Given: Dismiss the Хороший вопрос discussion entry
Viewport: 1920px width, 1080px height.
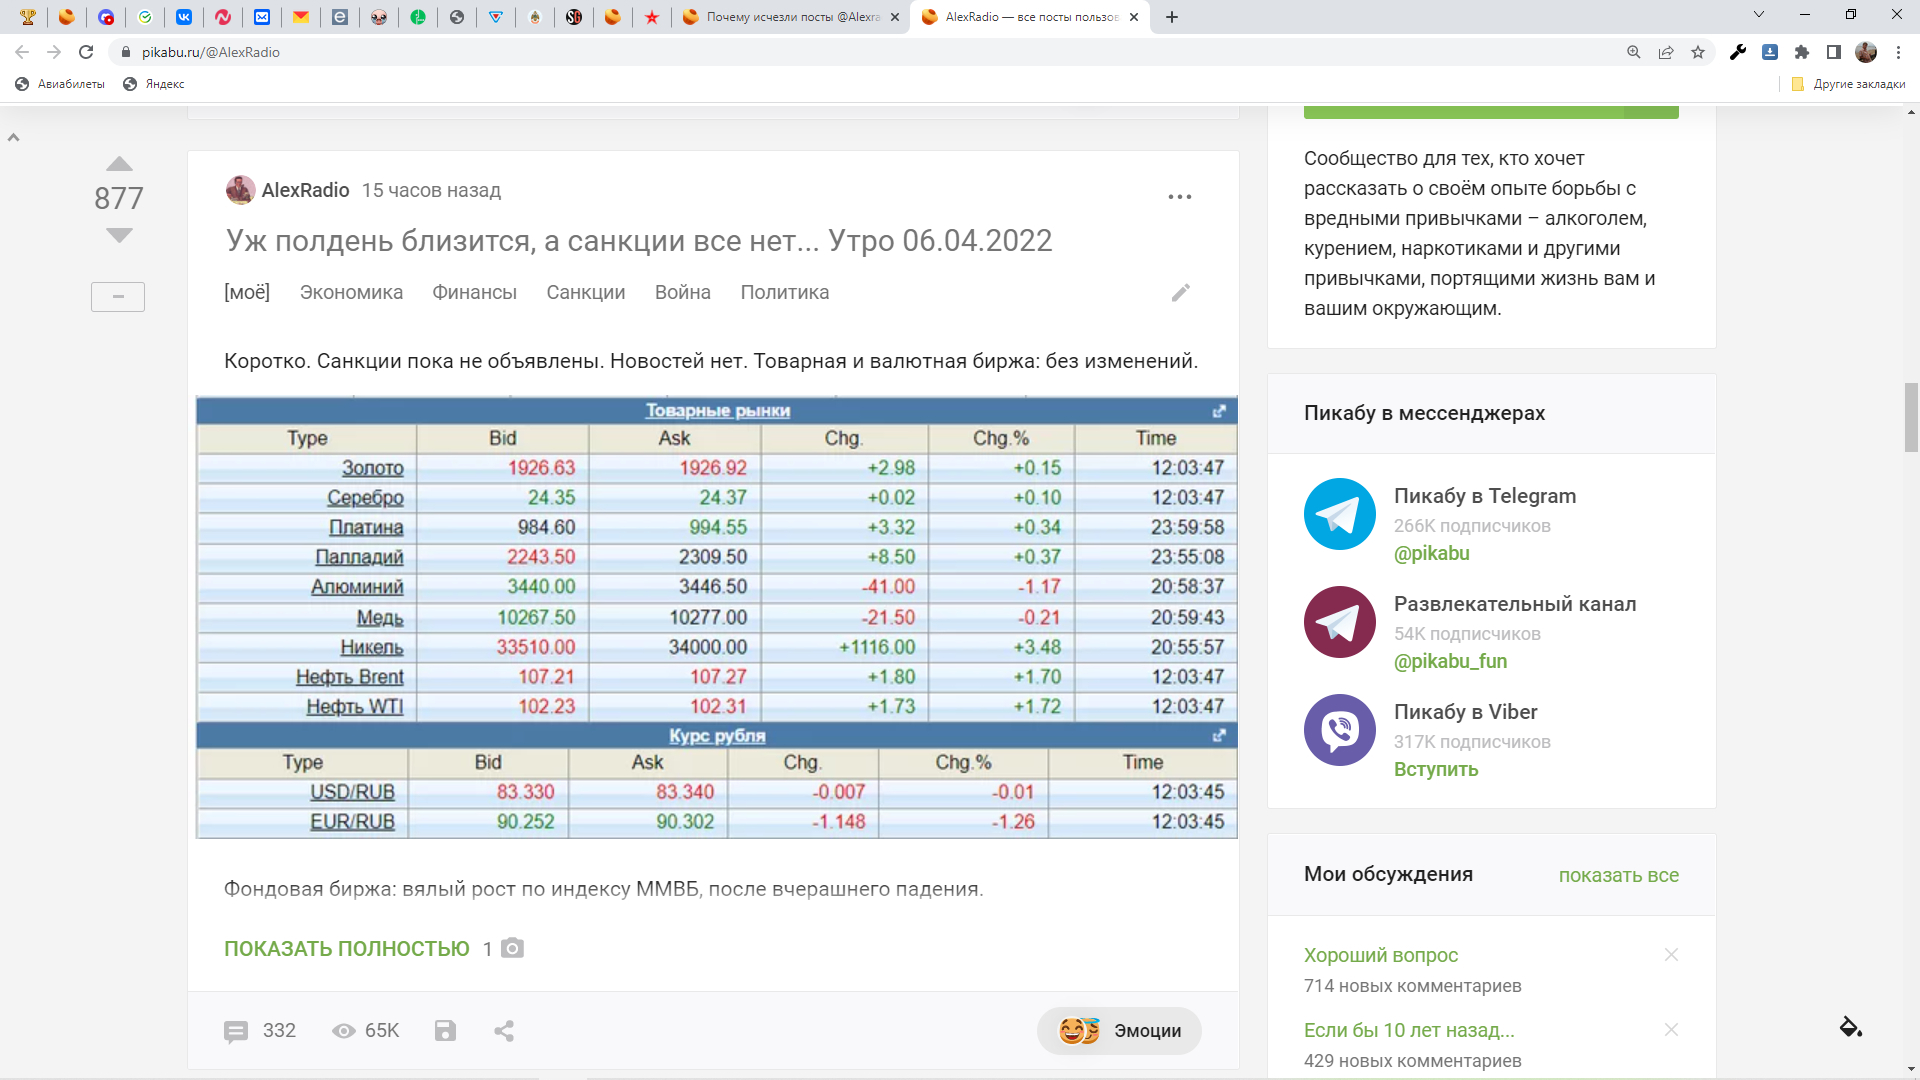Looking at the screenshot, I should pyautogui.click(x=1671, y=955).
